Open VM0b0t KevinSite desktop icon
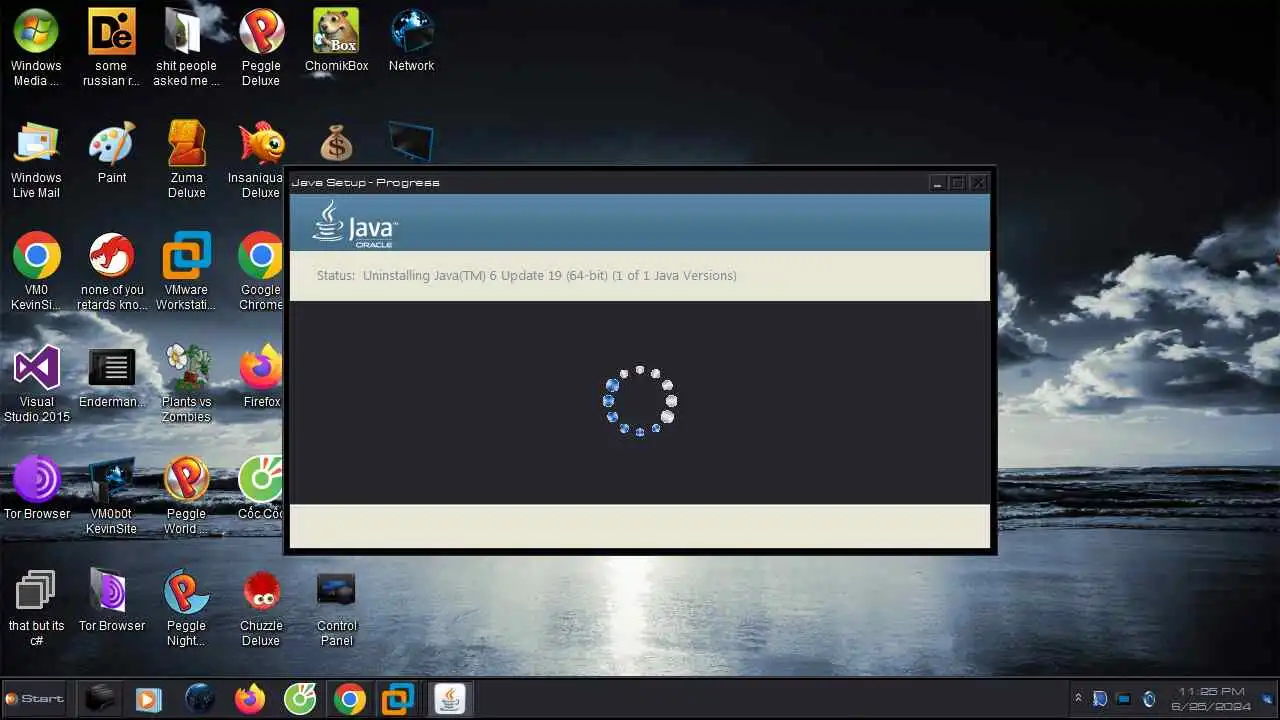Screen dimensions: 1280x720 (x=111, y=496)
